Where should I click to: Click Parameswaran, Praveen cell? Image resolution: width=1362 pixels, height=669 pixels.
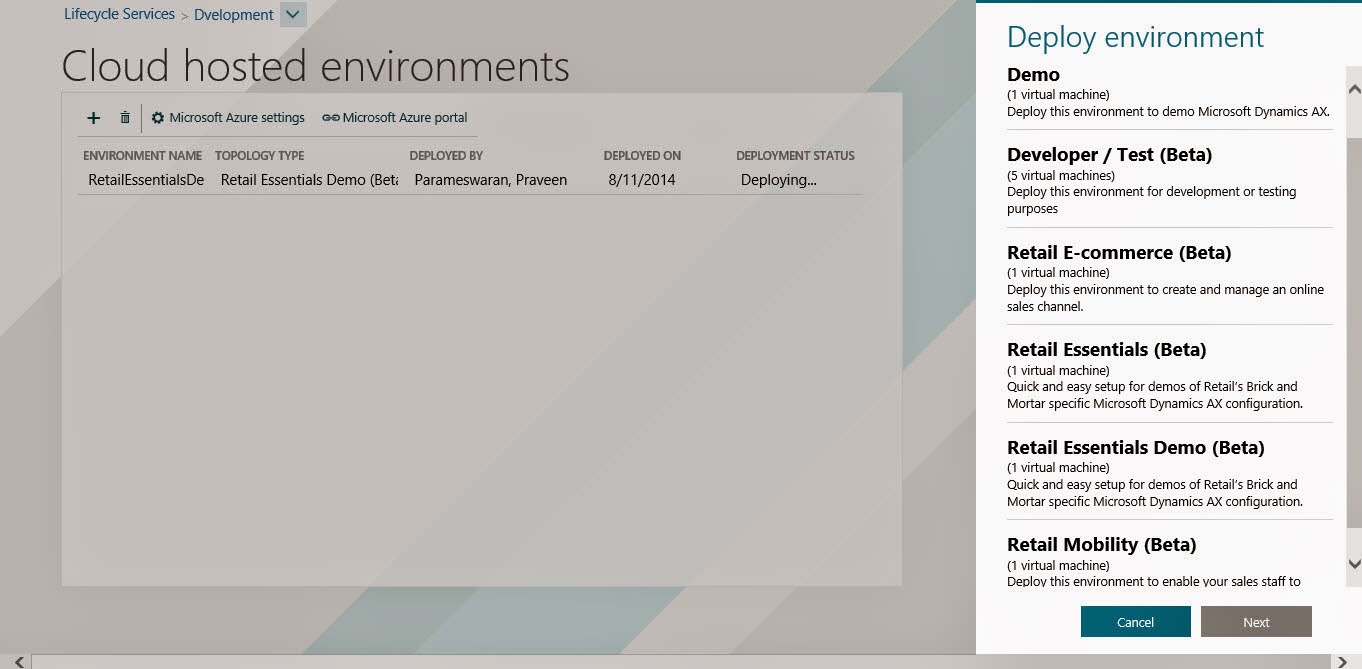490,180
